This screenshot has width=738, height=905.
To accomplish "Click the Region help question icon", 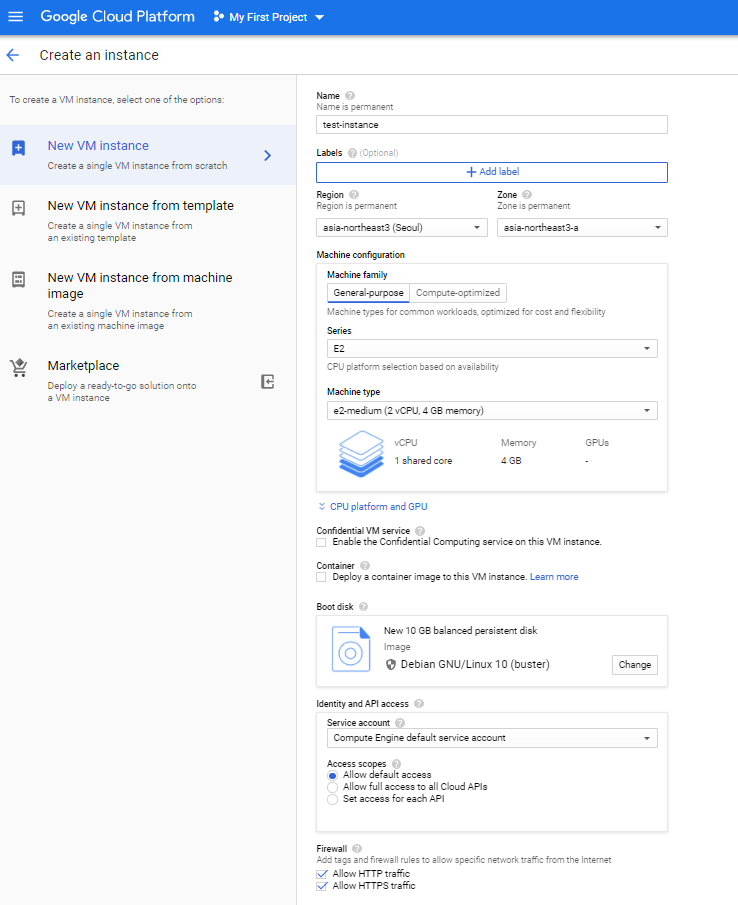I will [354, 195].
